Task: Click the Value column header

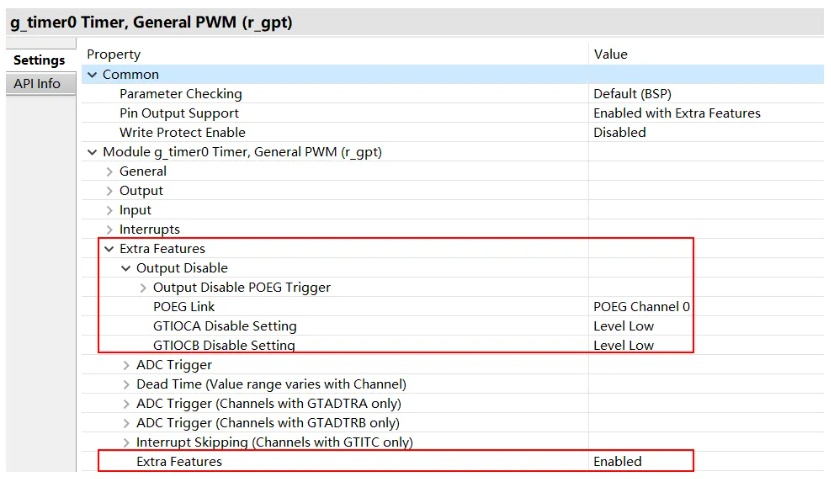Action: (611, 55)
